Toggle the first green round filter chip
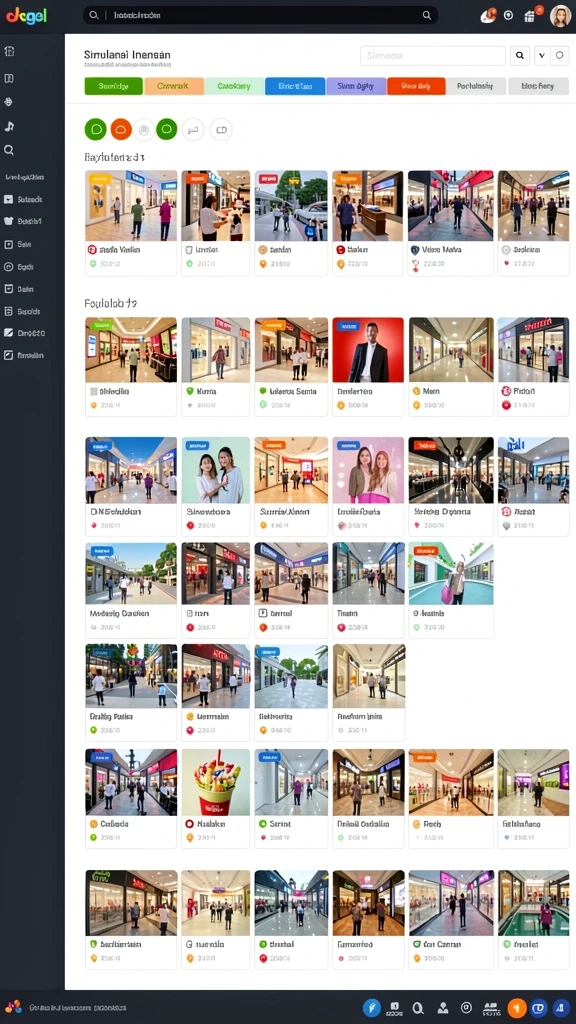This screenshot has height=1024, width=576. 95,129
